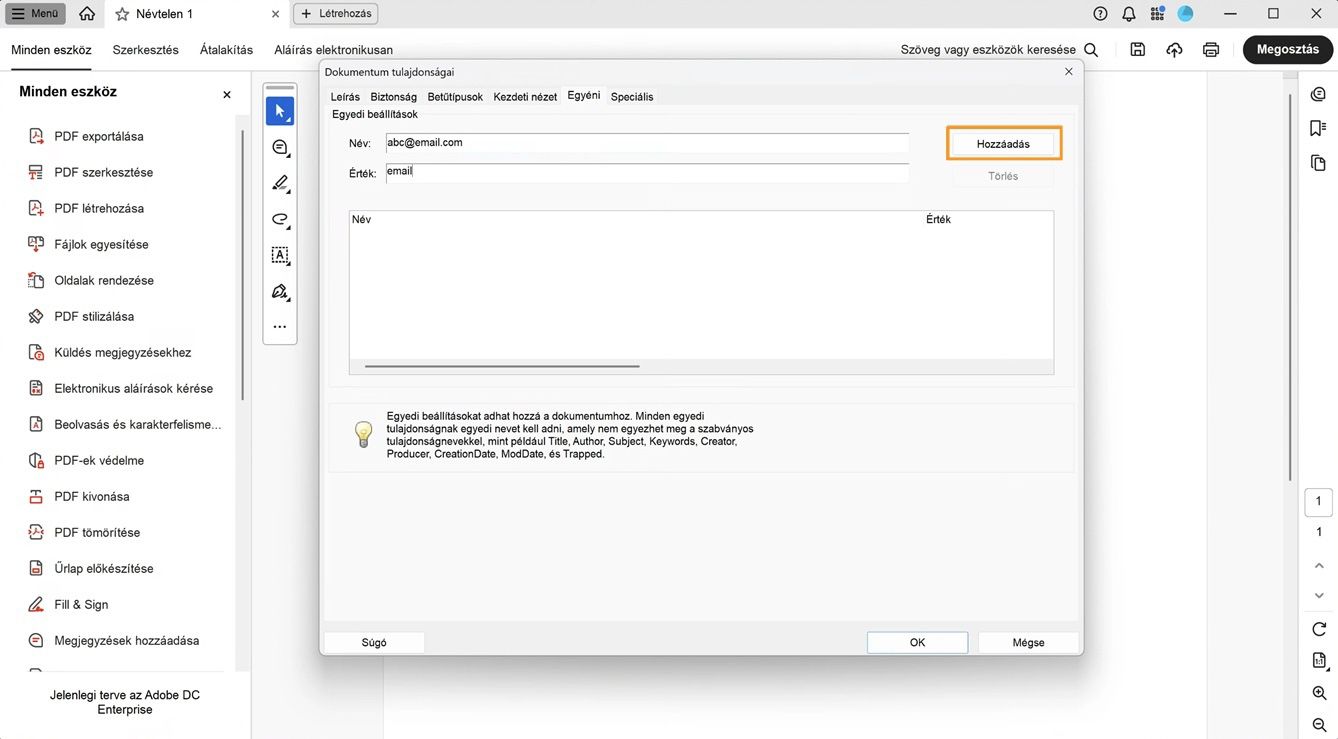
Task: Cancel dialog with Mégse button
Action: coord(1028,643)
